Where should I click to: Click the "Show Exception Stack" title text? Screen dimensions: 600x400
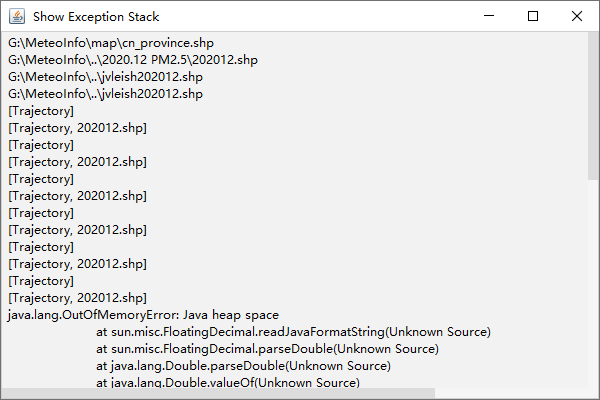pos(96,17)
